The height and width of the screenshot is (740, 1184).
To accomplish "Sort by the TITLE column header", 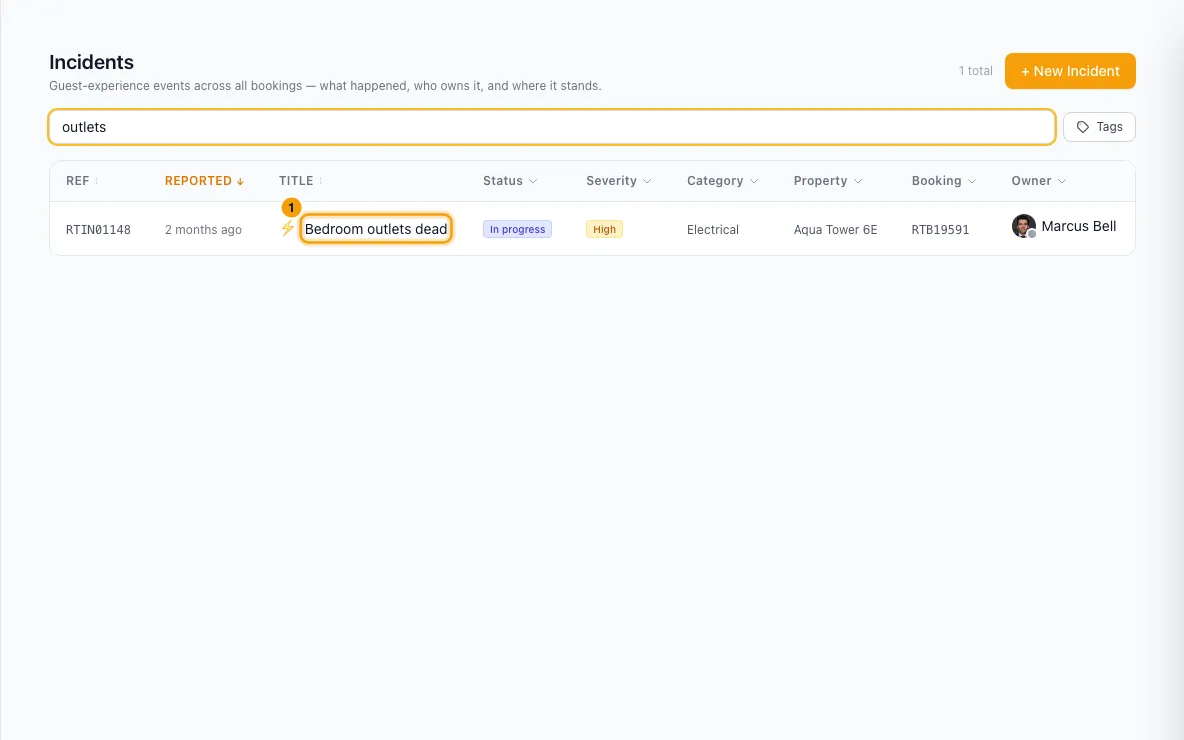I will tap(301, 180).
